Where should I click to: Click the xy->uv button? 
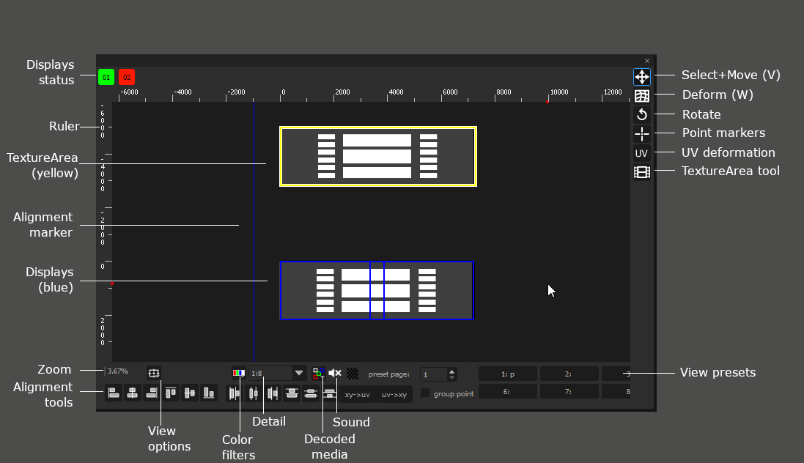(357, 394)
